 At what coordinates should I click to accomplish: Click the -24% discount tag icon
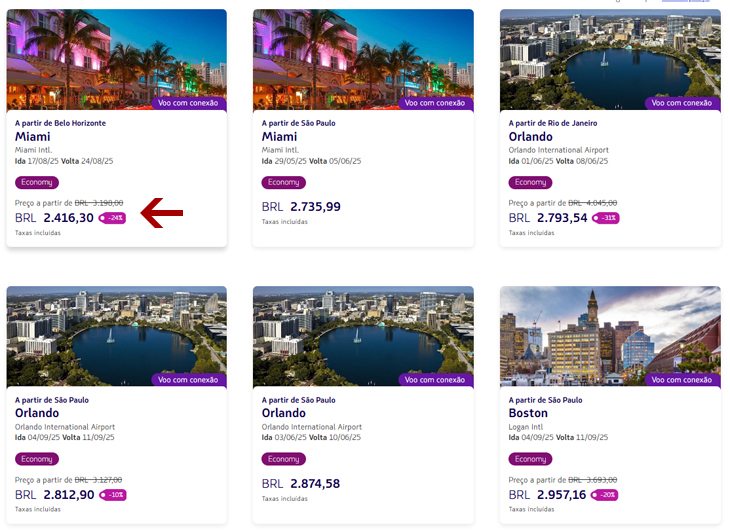112,218
